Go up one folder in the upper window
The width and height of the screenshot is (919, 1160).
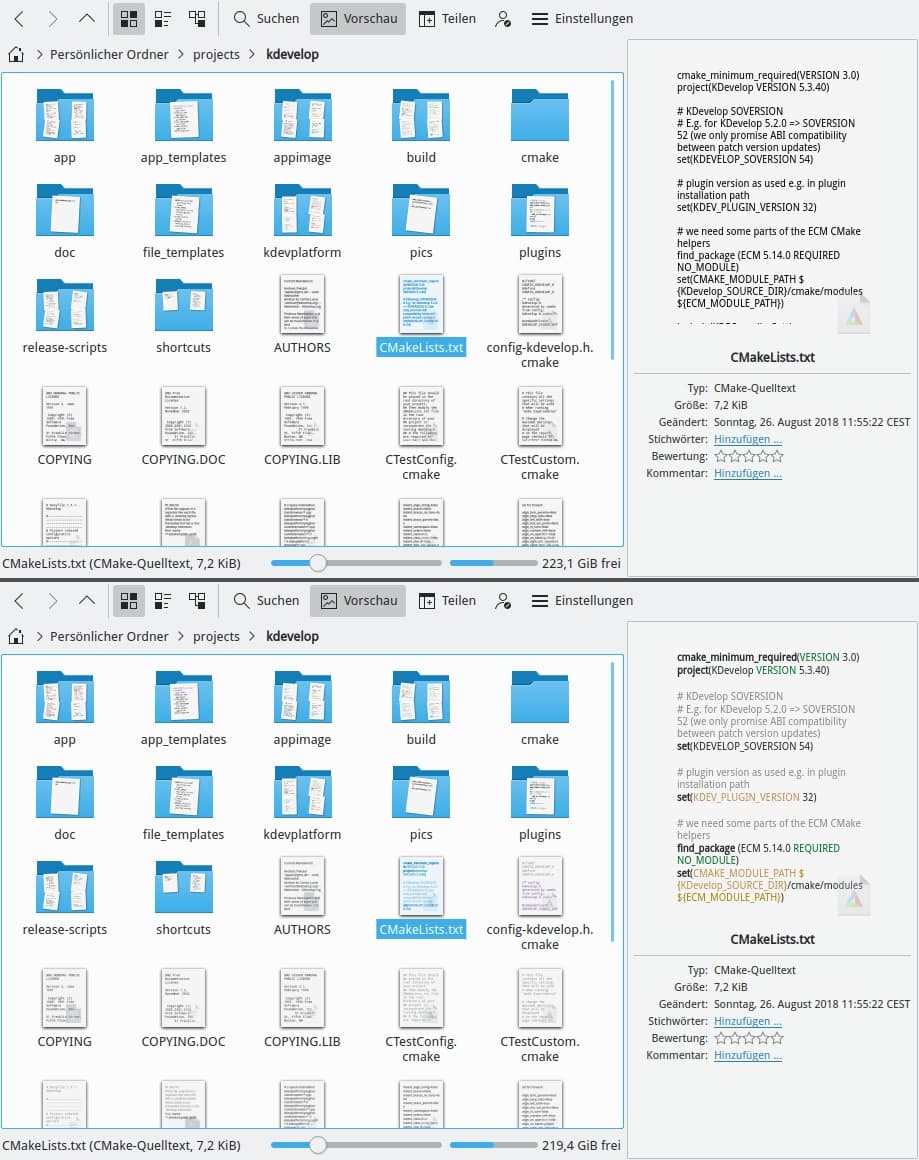(x=87, y=18)
